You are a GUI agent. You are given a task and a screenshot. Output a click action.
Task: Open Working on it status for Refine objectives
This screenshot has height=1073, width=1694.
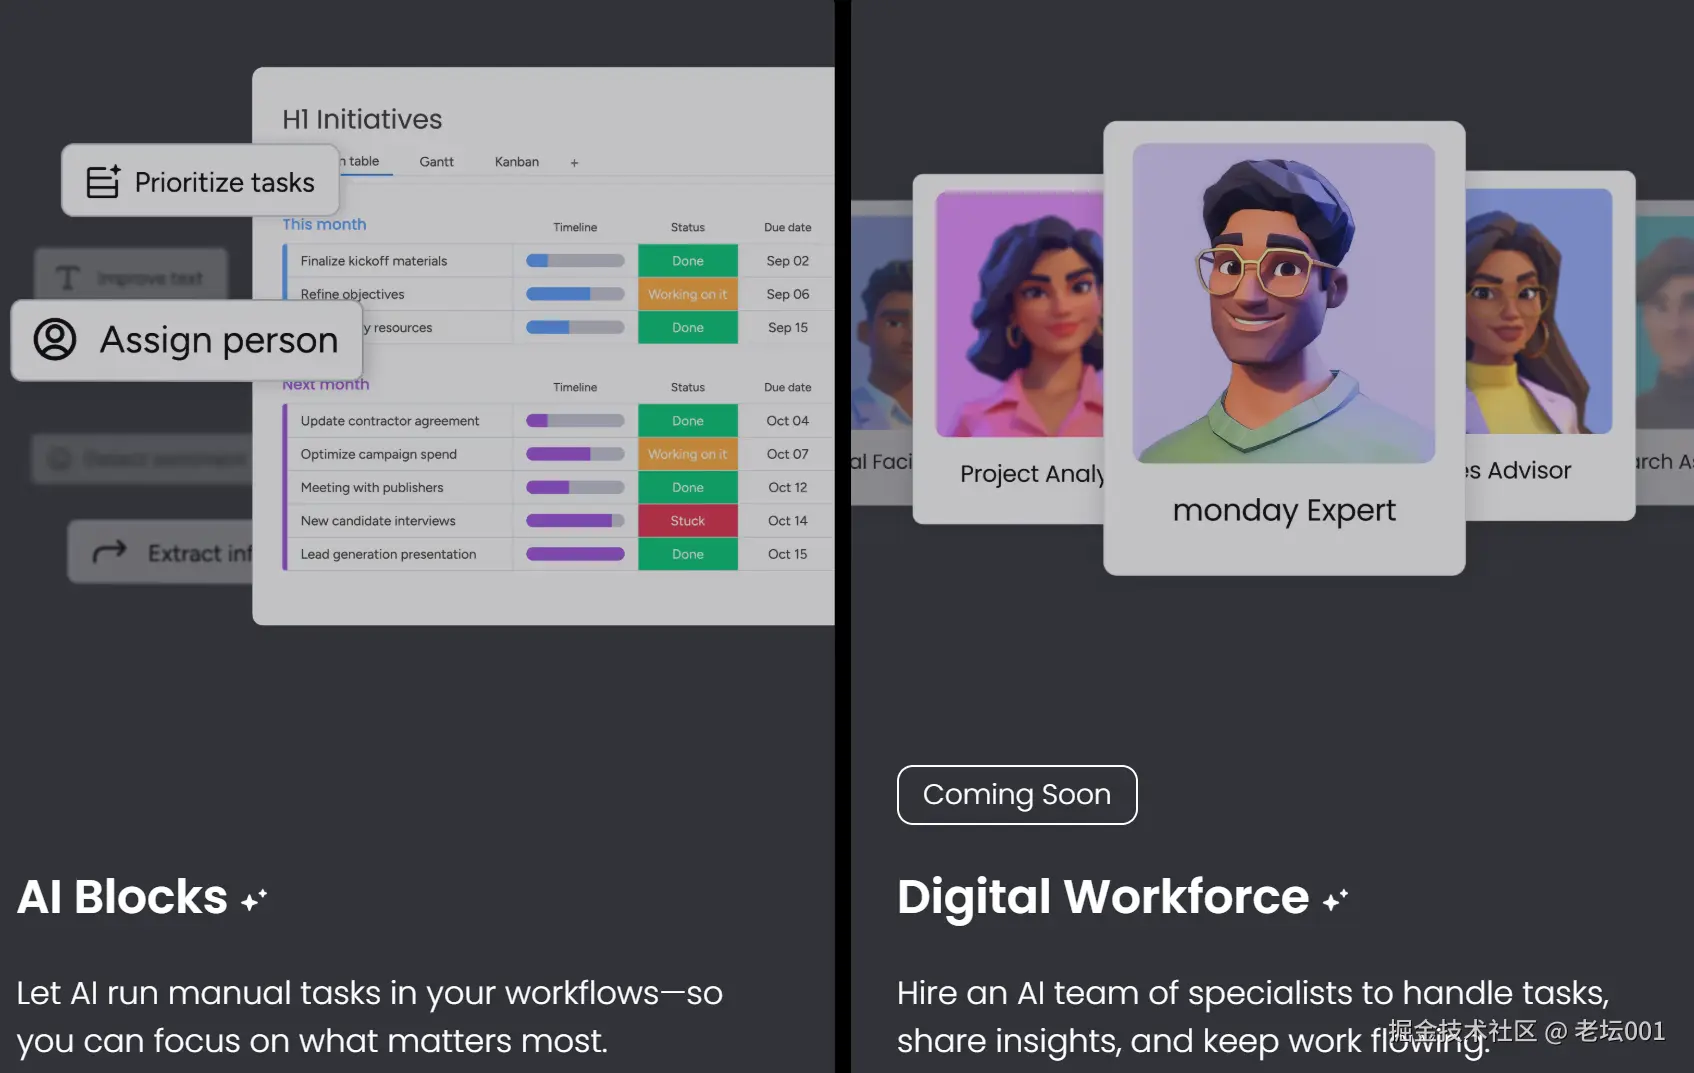688,294
